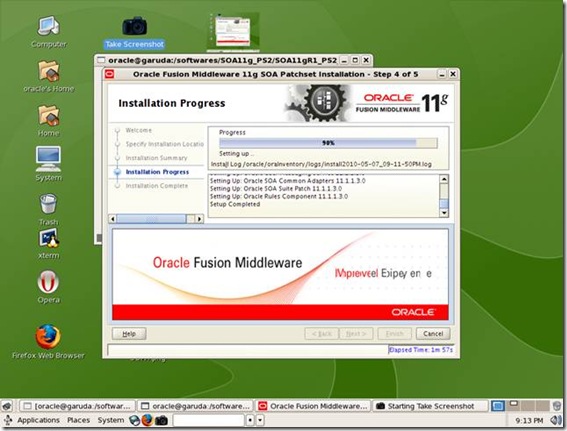The width and height of the screenshot is (567, 431).
Task: Click log panel scroll down arrow
Action: (444, 213)
